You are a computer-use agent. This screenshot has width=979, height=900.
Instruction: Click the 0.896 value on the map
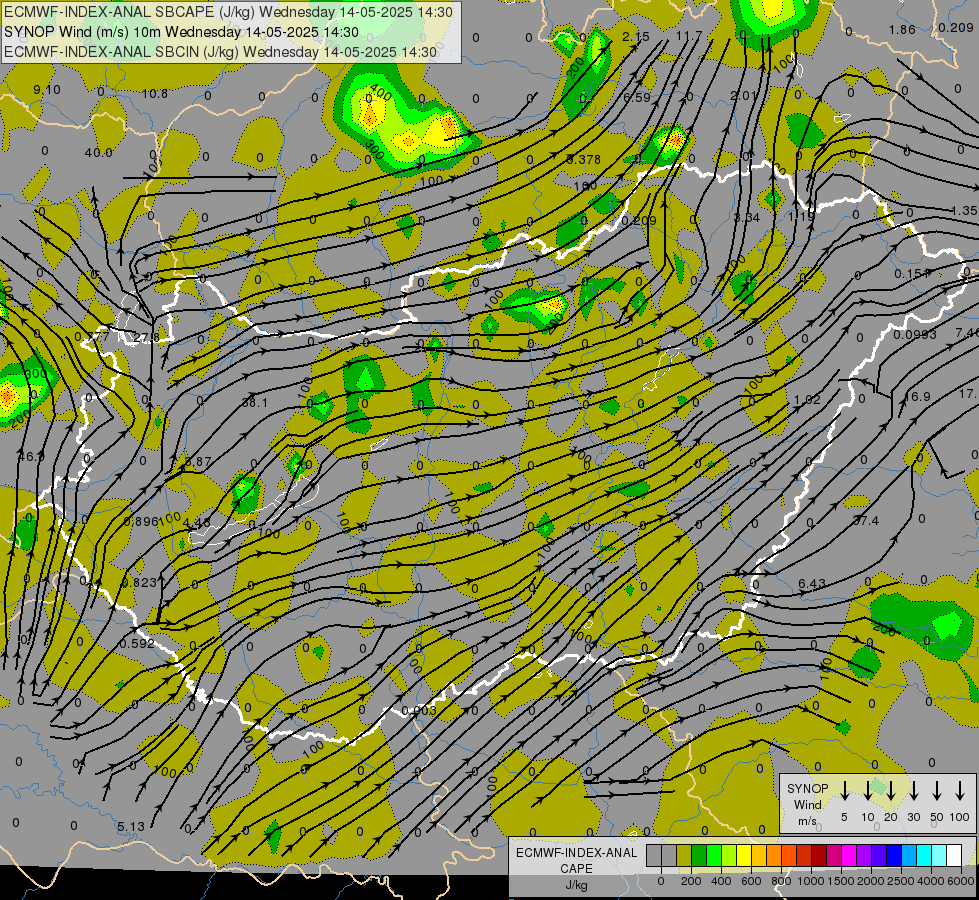pos(140,522)
